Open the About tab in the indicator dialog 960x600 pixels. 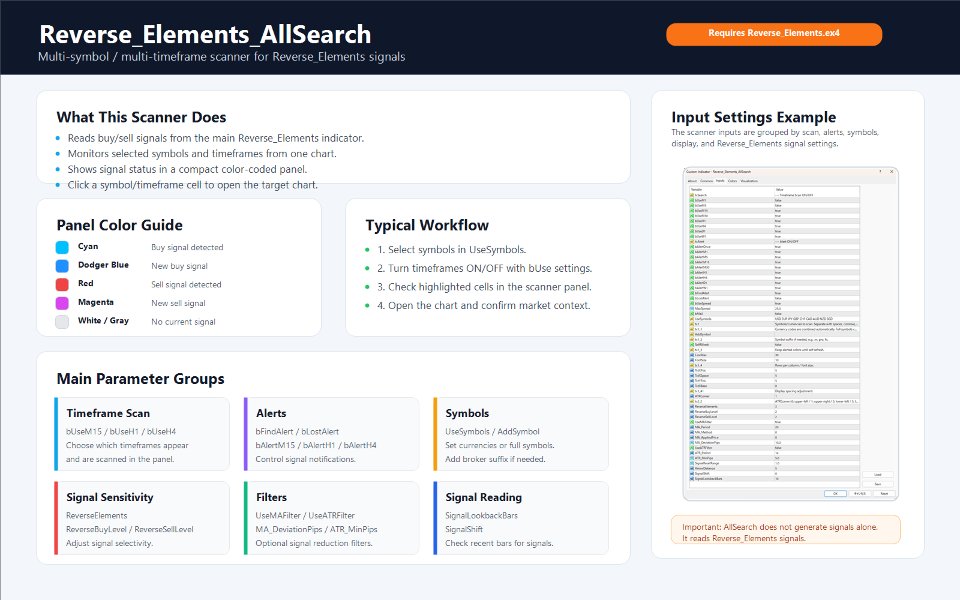[692, 181]
